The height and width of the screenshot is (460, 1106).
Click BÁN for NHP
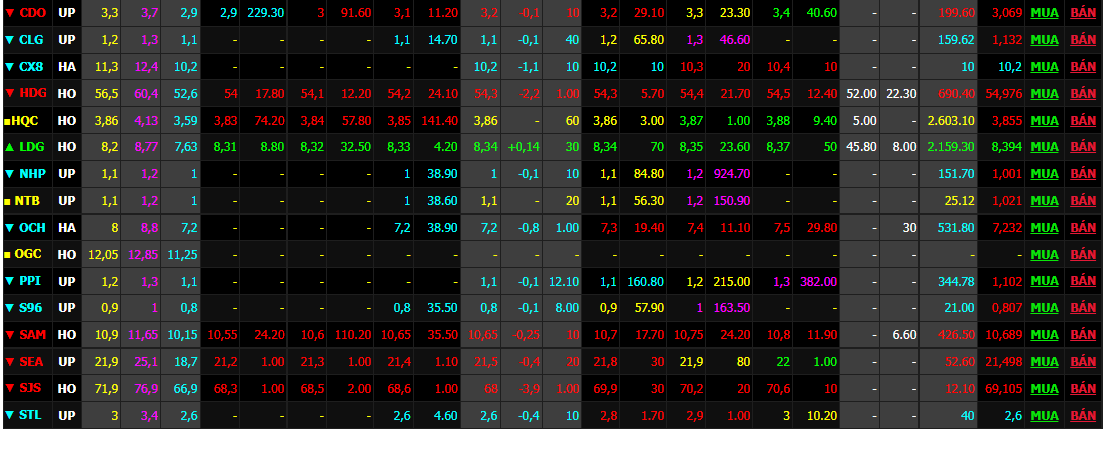[x=1083, y=174]
